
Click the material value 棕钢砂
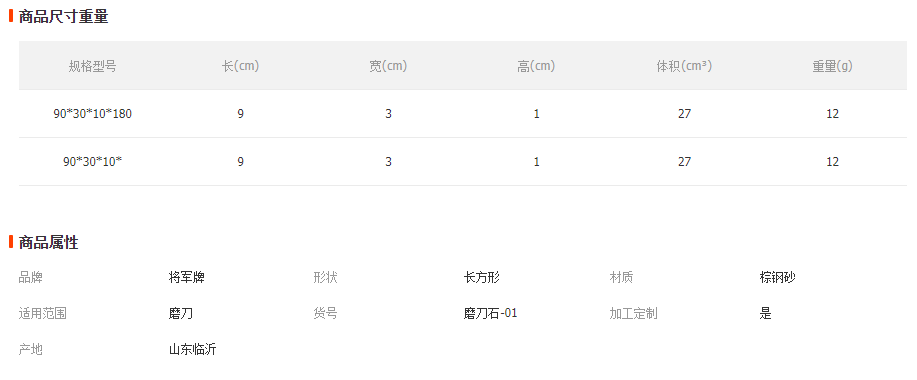coord(778,278)
